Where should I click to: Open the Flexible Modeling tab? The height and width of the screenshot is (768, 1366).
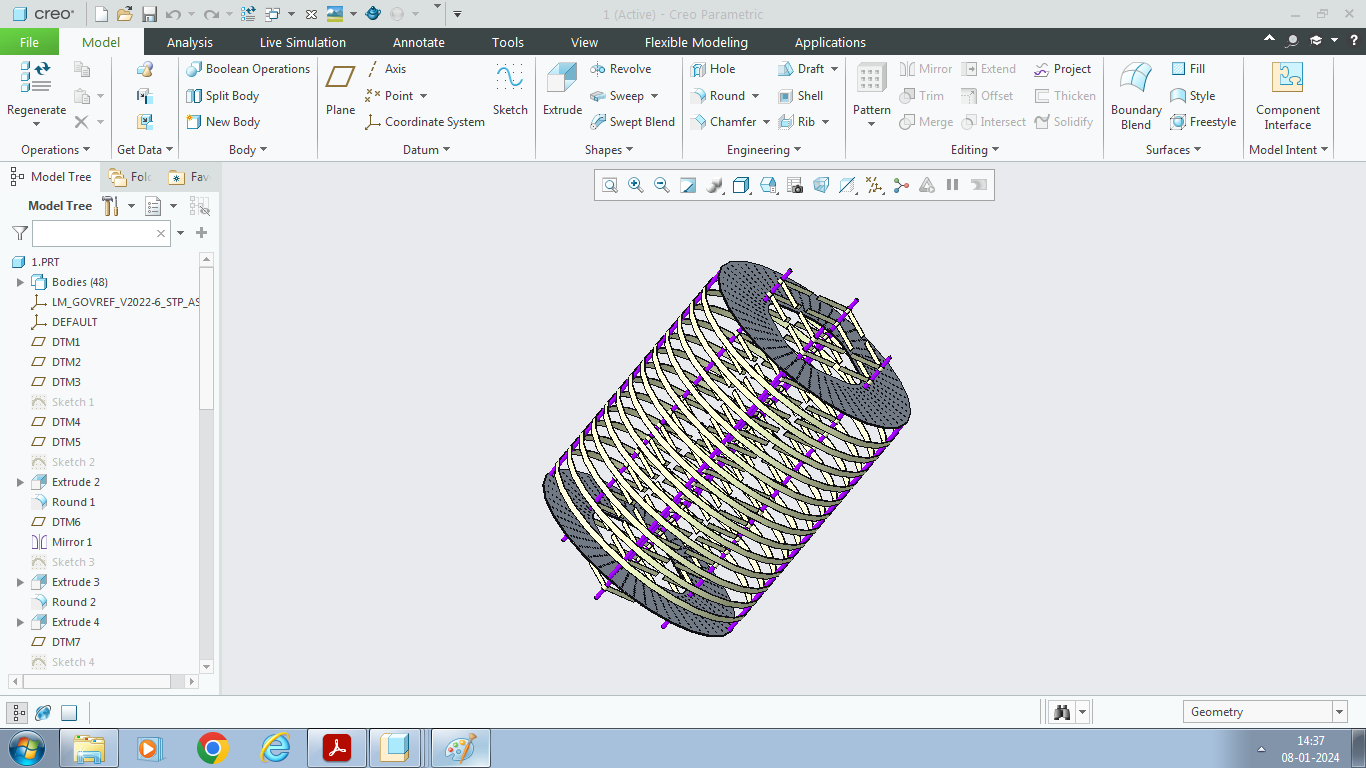point(696,42)
